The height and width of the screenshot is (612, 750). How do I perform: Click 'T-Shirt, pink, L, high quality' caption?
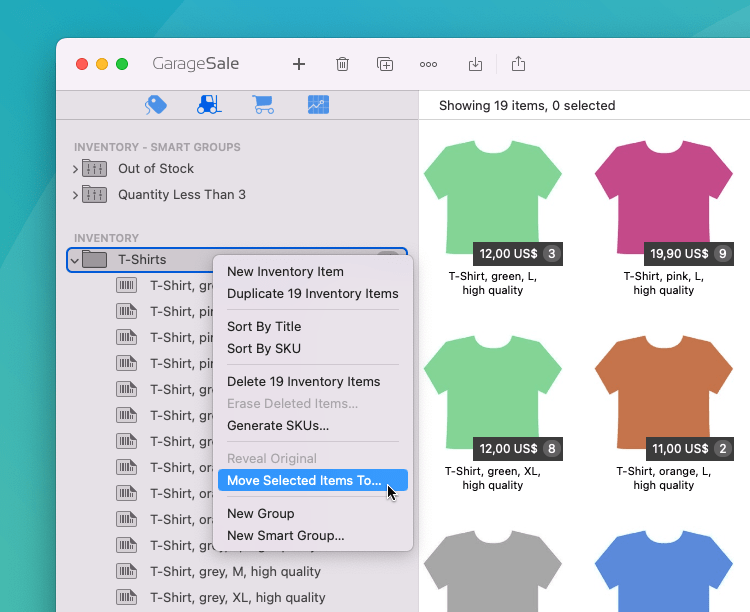click(x=663, y=283)
